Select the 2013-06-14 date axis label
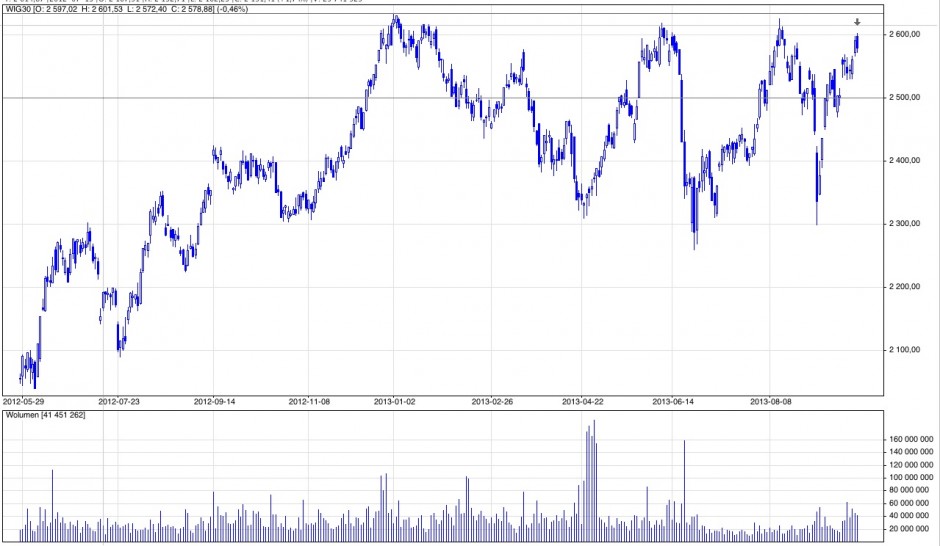The width and height of the screenshot is (940, 546). (x=673, y=401)
